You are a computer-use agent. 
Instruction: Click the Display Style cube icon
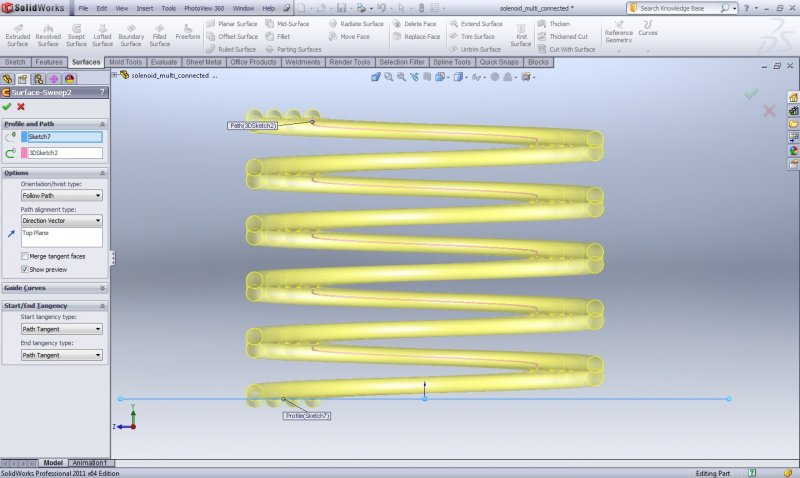459,77
